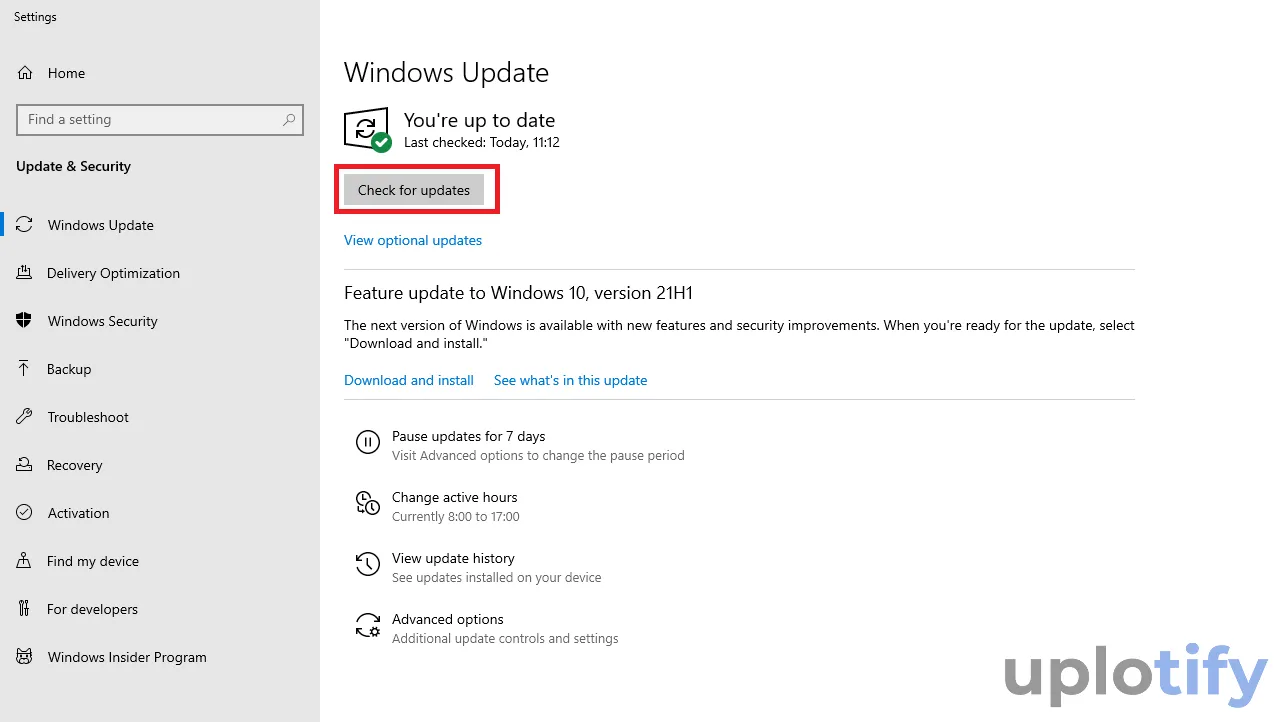Click the Activation checkmark circle icon

[25, 513]
